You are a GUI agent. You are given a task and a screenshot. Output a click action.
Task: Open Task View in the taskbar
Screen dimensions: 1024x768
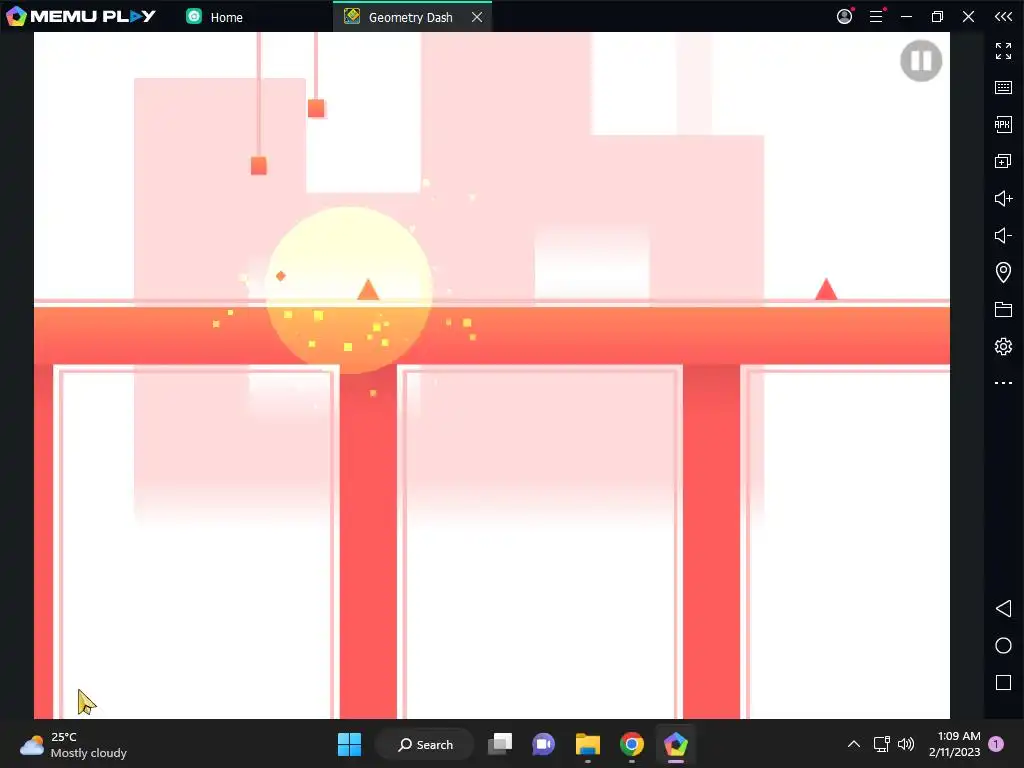pos(500,744)
